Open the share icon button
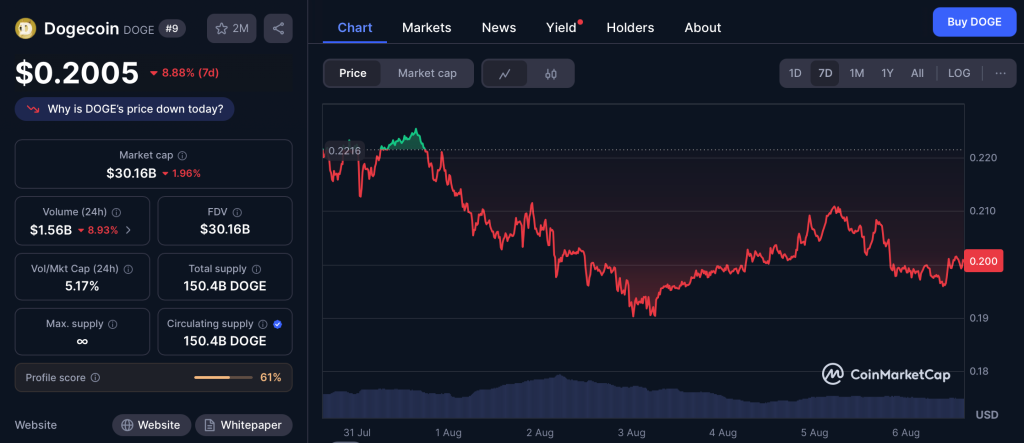The image size is (1024, 443). coord(278,28)
